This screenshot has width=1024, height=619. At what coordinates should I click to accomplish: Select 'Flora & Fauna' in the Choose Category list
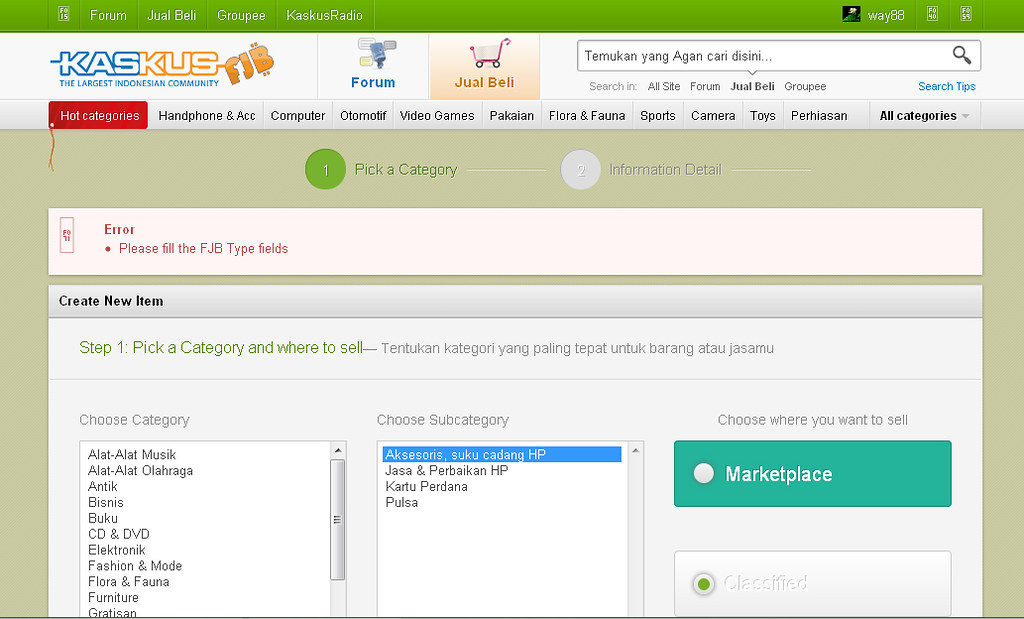click(129, 581)
